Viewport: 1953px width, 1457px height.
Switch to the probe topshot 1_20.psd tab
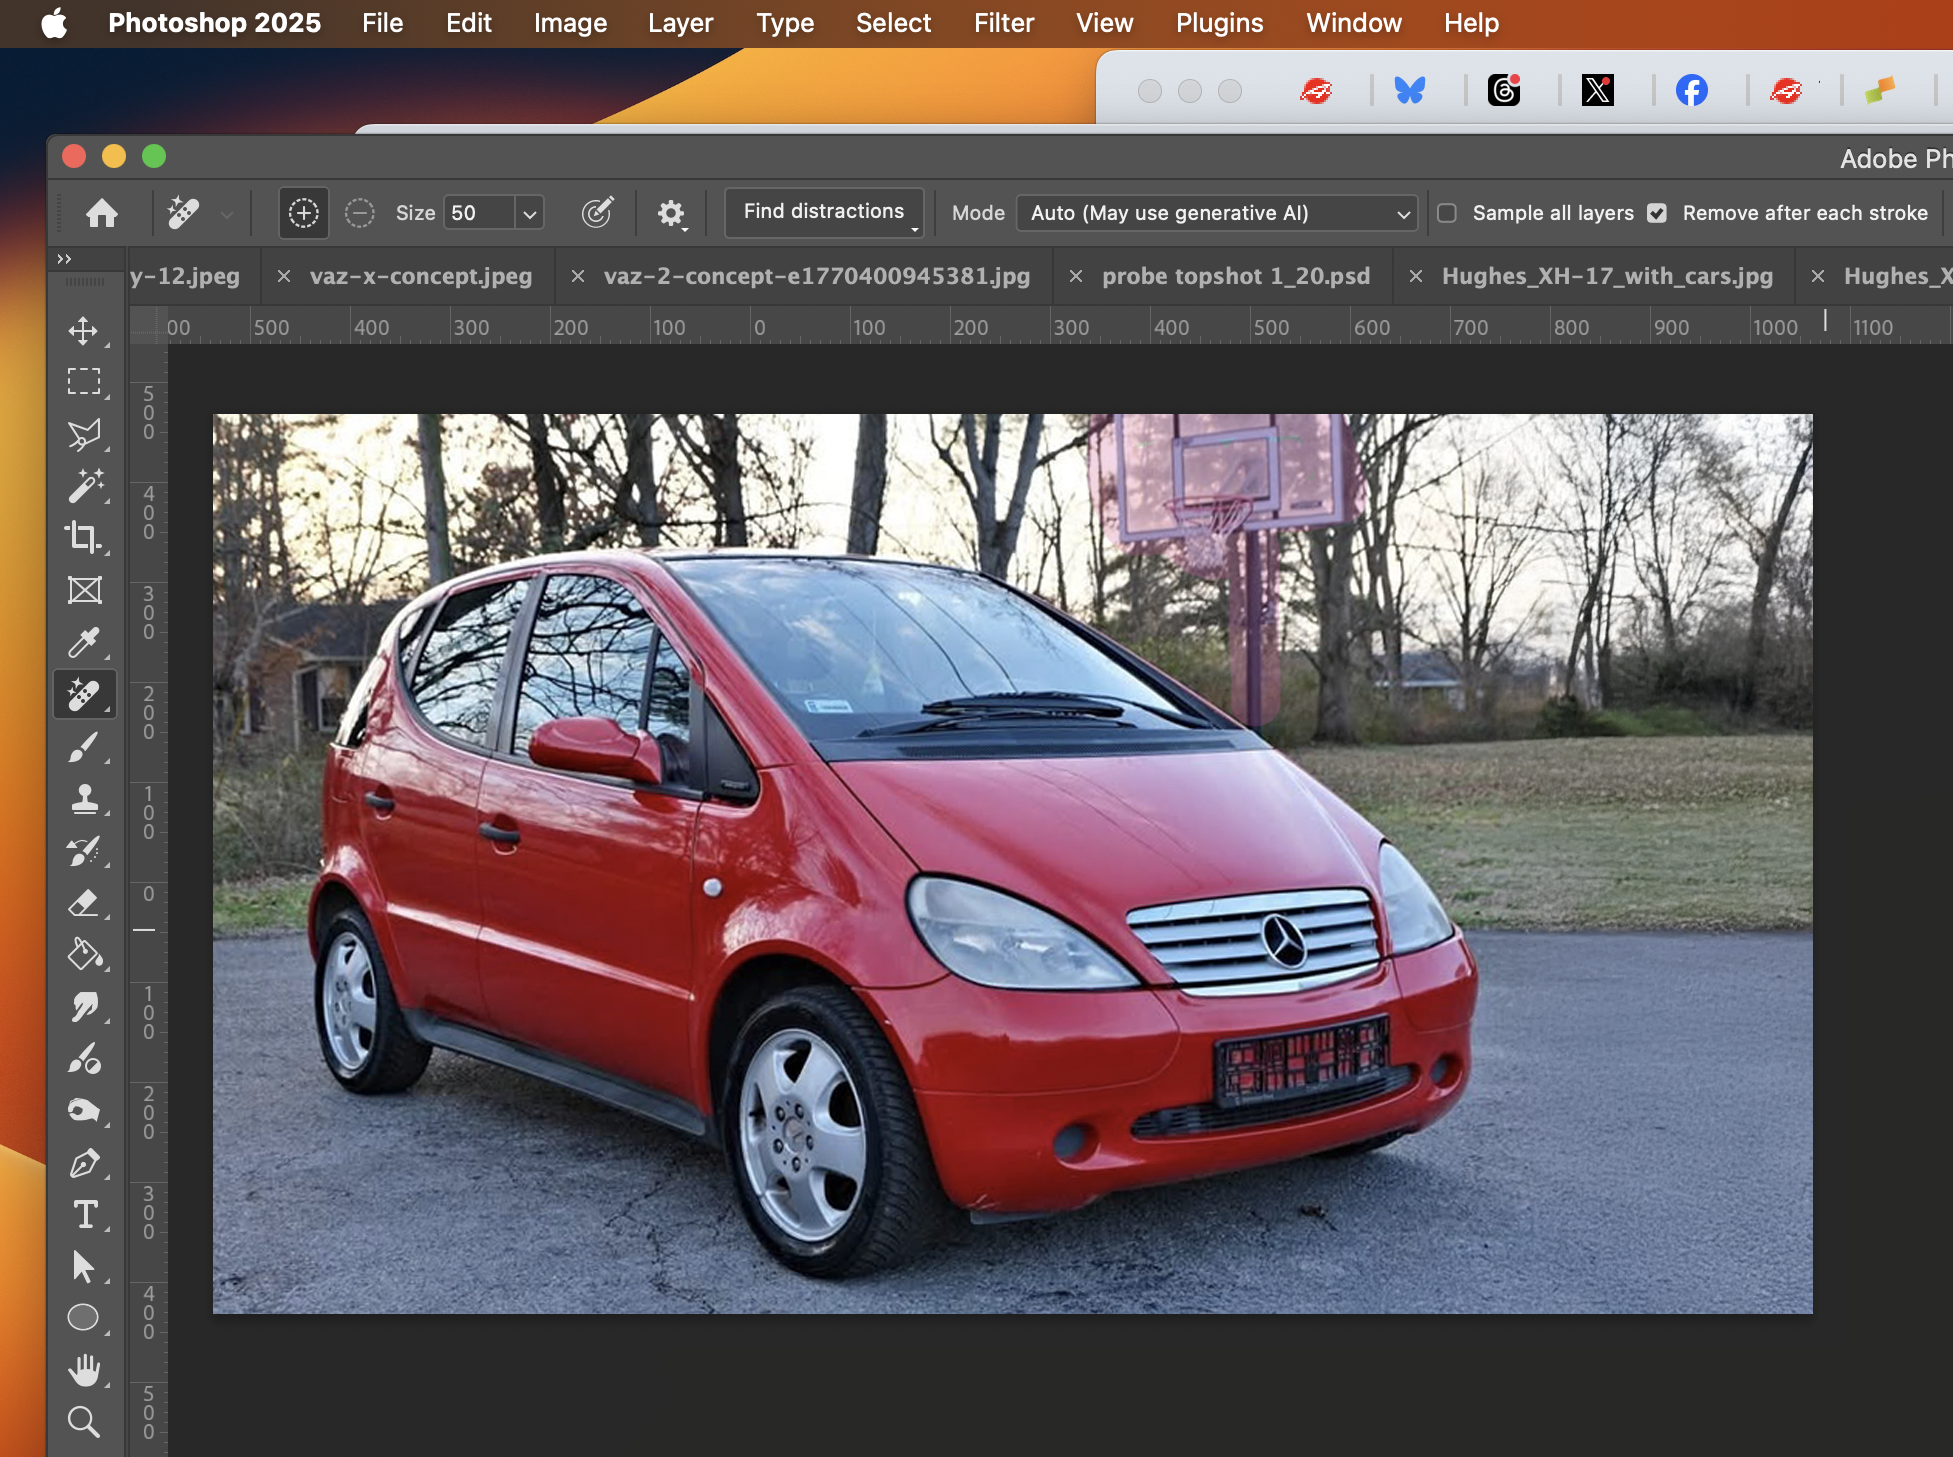(1235, 276)
